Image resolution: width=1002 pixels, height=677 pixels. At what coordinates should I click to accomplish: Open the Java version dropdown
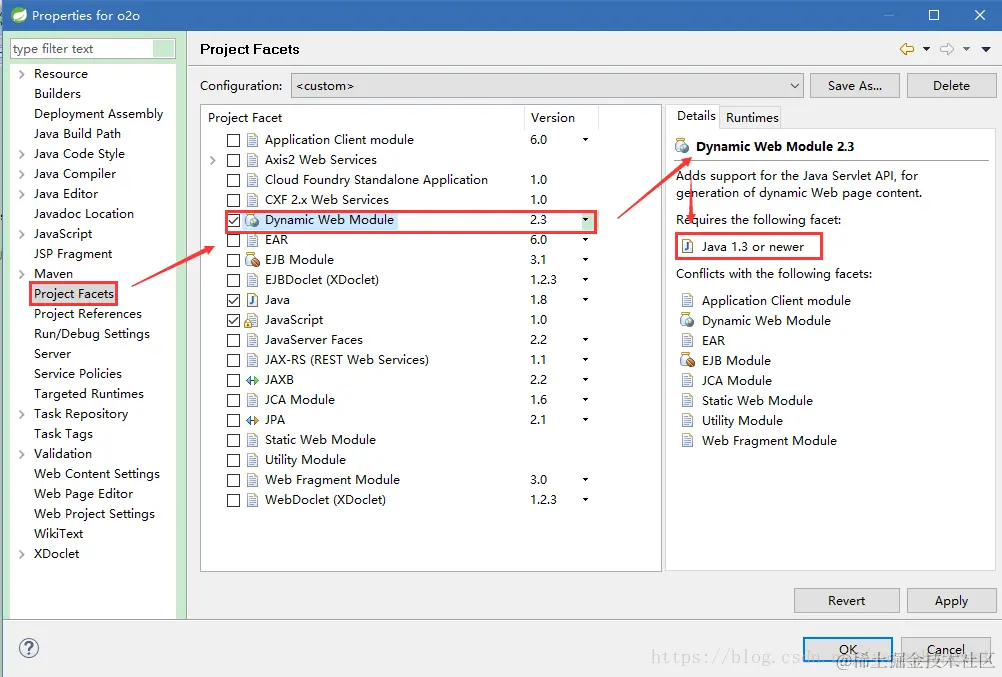click(585, 300)
